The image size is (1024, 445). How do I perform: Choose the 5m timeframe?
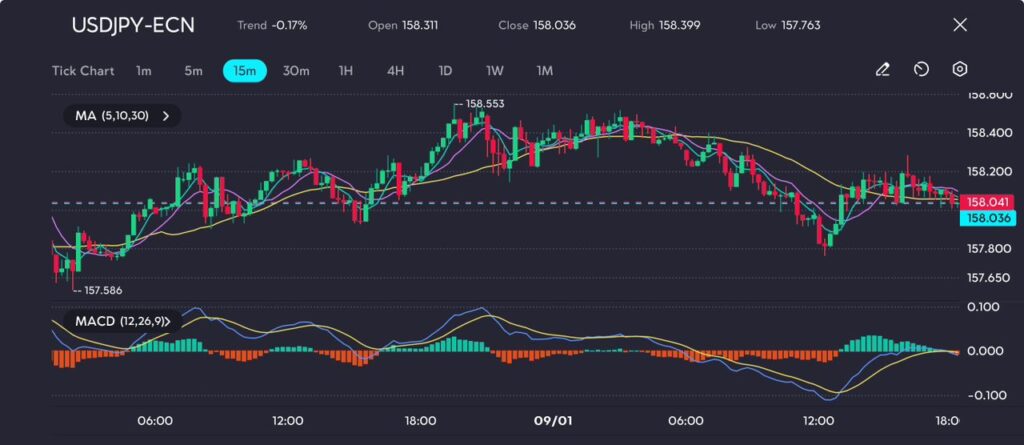(193, 71)
